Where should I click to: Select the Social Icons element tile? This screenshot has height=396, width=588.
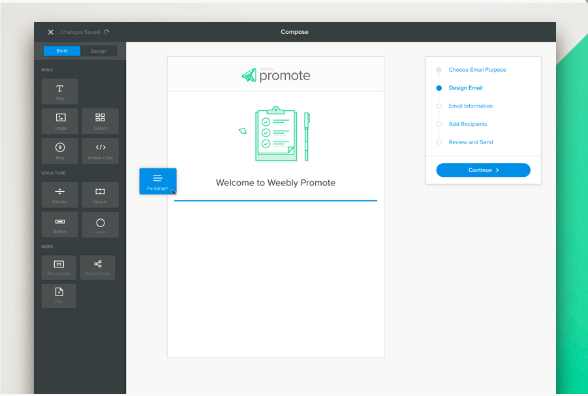(98, 267)
